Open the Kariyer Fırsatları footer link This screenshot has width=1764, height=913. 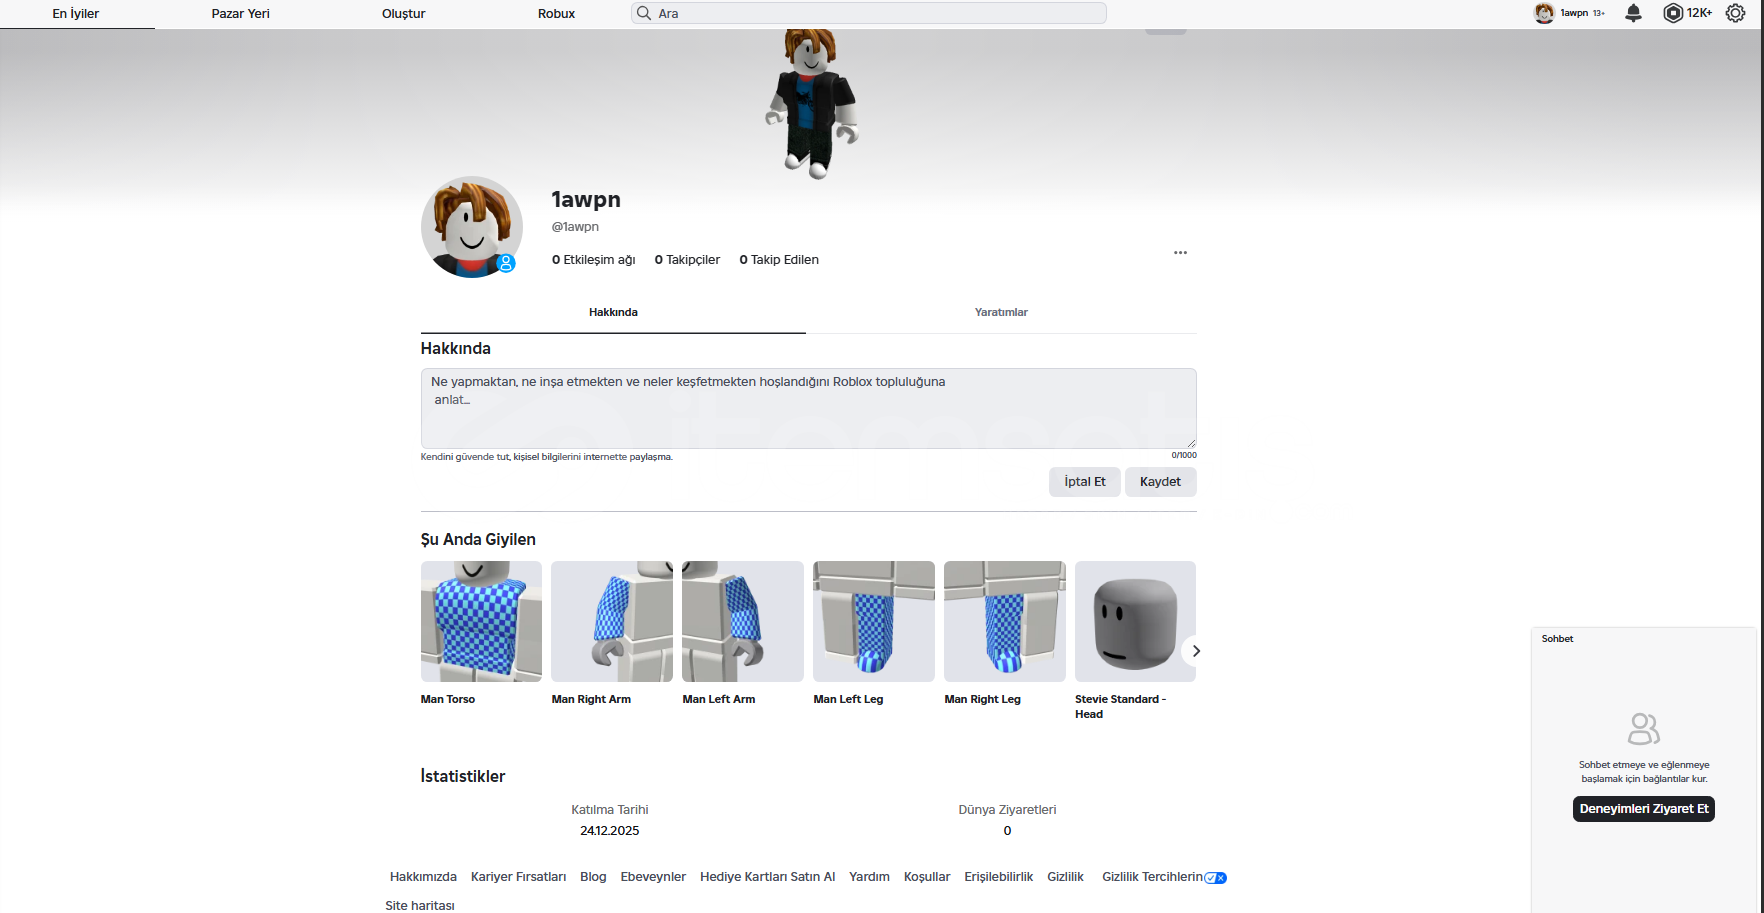click(x=518, y=877)
